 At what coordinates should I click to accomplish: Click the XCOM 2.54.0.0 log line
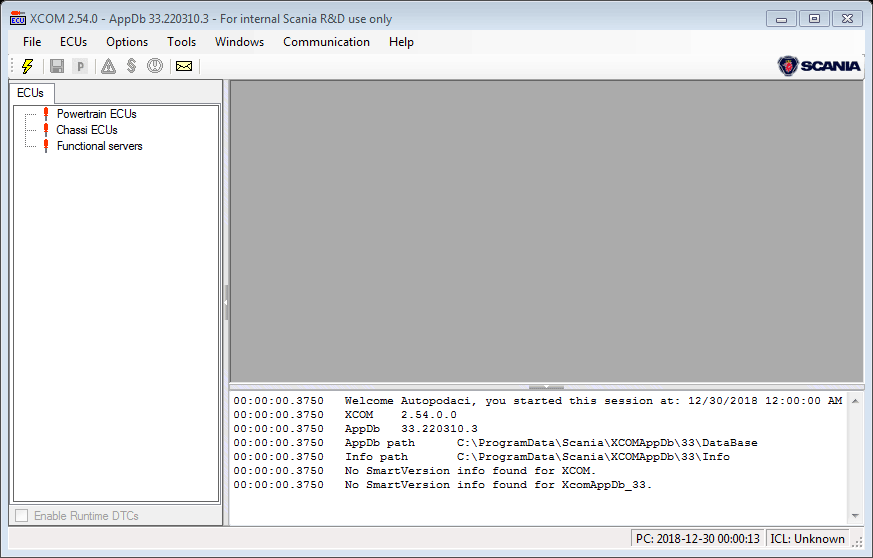click(345, 415)
